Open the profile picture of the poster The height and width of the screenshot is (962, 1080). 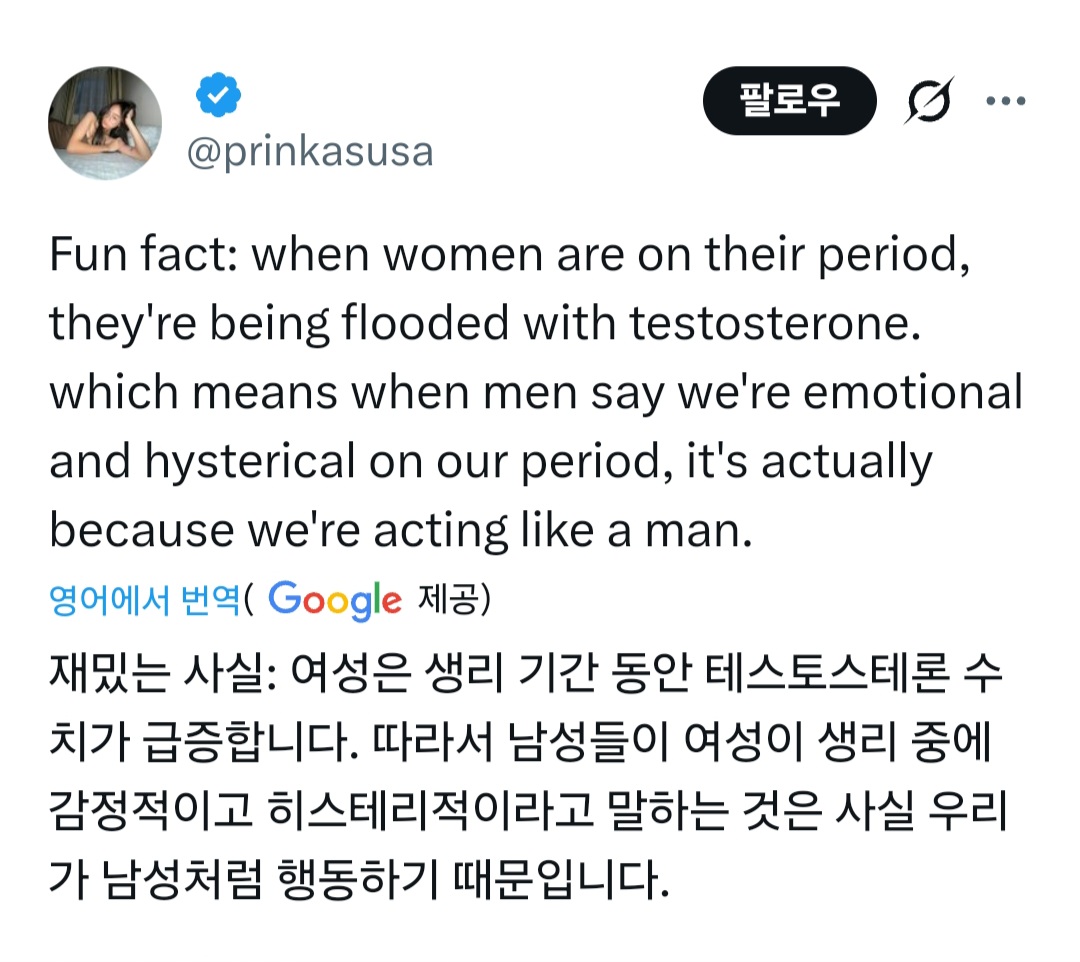[x=105, y=124]
